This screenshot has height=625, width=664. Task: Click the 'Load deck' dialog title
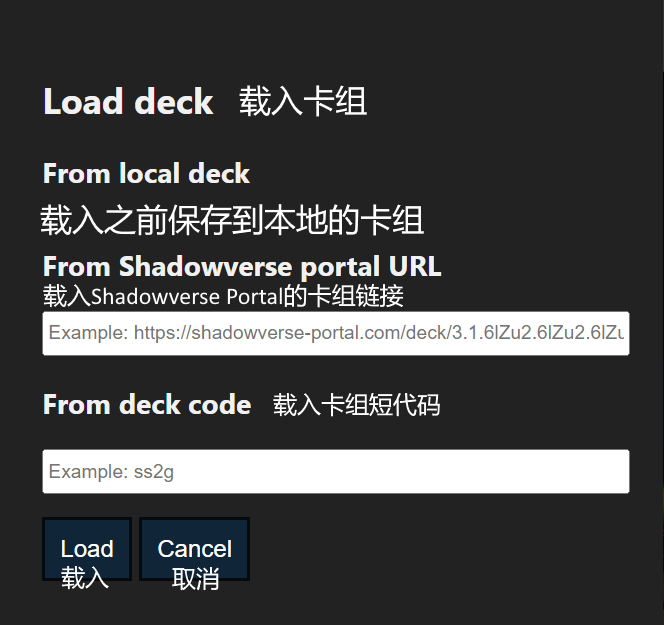128,102
